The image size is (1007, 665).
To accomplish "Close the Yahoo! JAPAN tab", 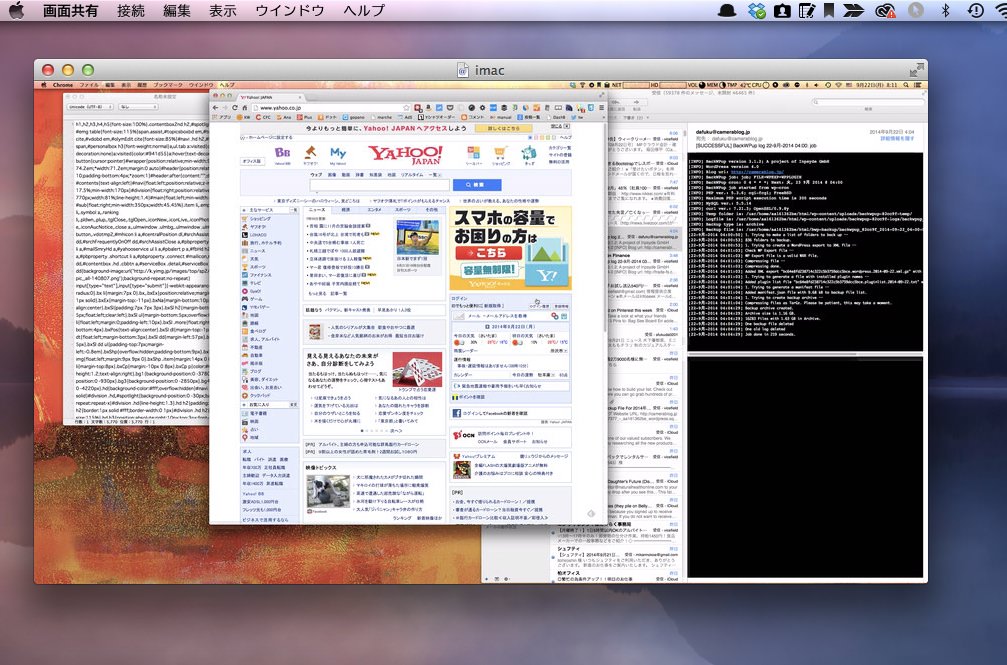I will (x=299, y=98).
